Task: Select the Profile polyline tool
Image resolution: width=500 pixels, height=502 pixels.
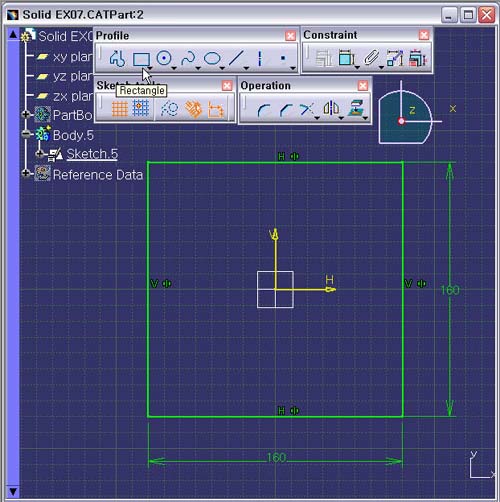Action: pyautogui.click(x=117, y=59)
